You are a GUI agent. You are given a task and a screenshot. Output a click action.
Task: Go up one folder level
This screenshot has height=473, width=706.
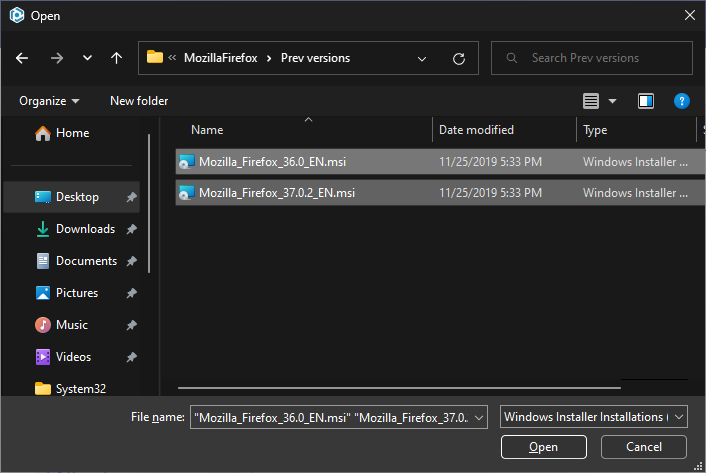[x=116, y=58]
